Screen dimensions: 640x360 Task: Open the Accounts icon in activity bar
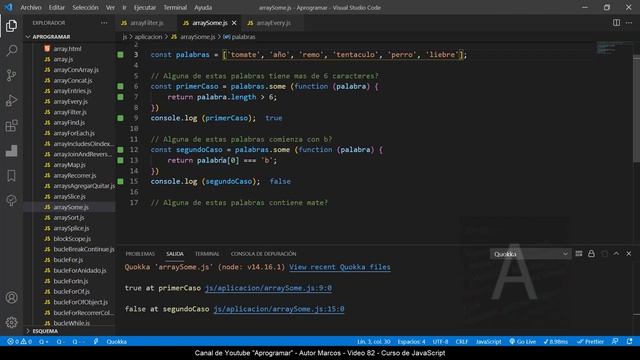click(11, 298)
